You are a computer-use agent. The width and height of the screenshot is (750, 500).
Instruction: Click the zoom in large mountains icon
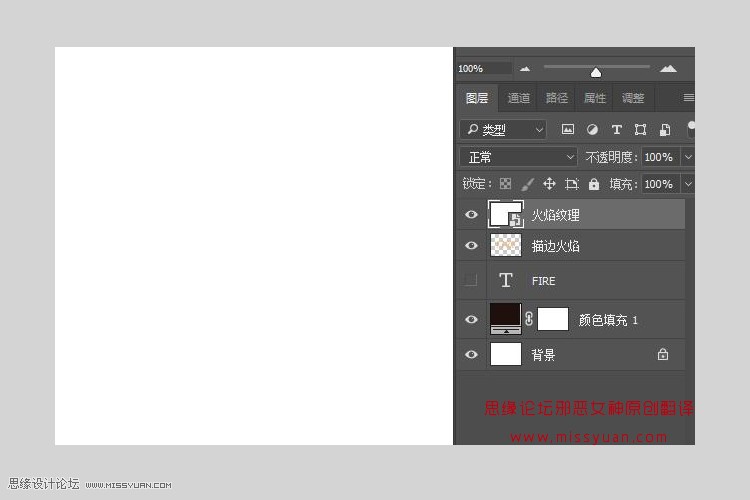[668, 68]
